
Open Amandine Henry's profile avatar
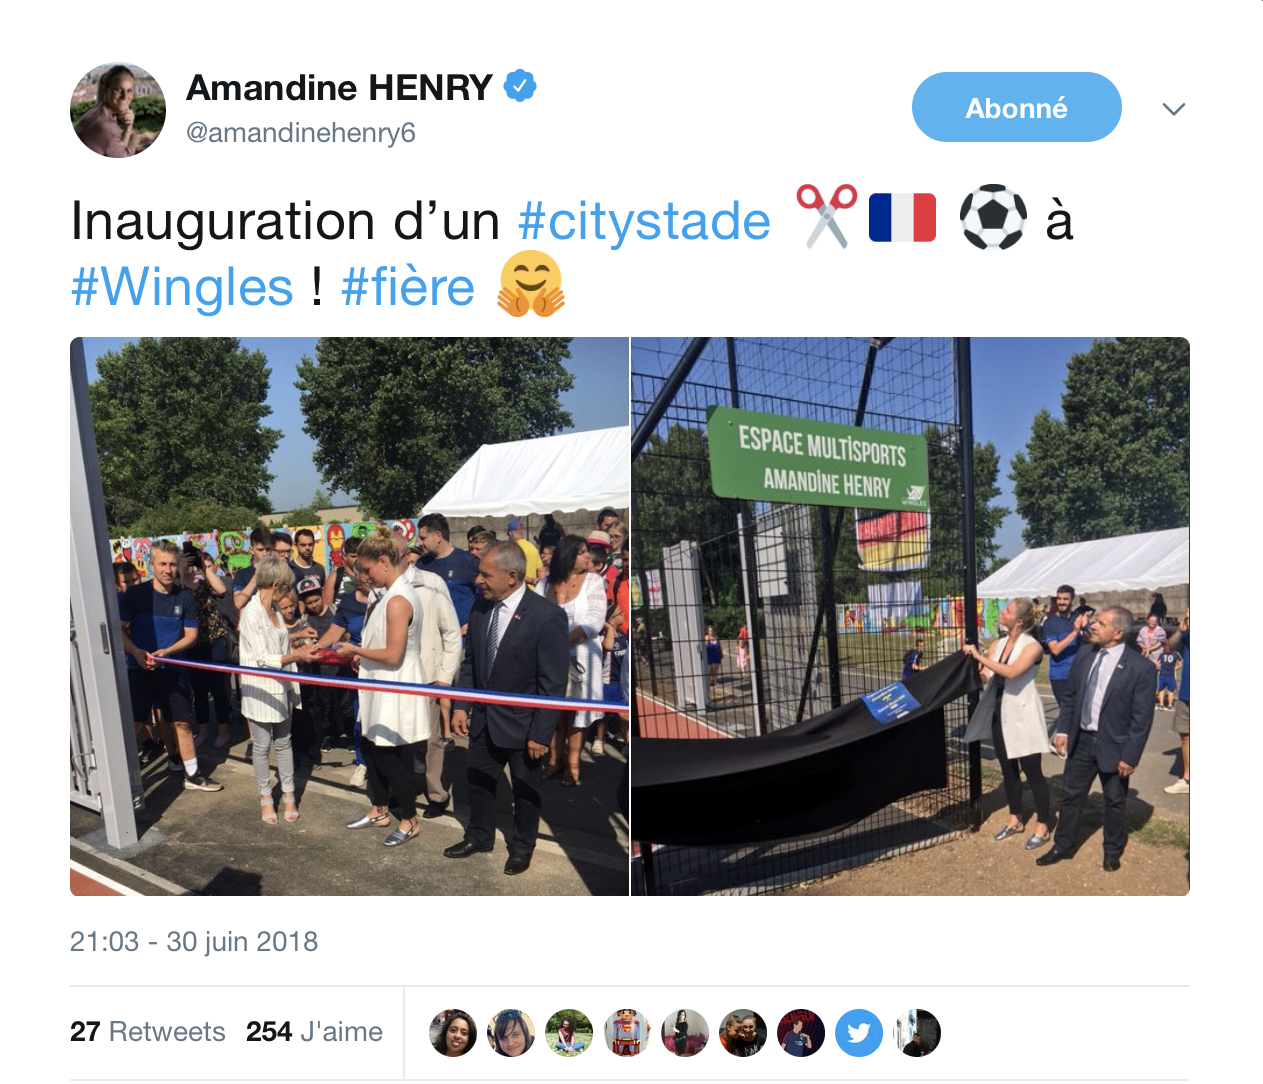118,110
